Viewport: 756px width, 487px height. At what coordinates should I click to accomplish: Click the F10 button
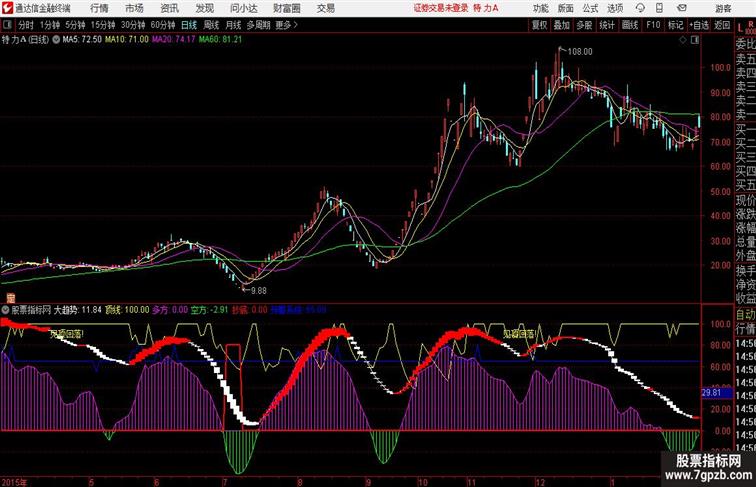click(652, 24)
